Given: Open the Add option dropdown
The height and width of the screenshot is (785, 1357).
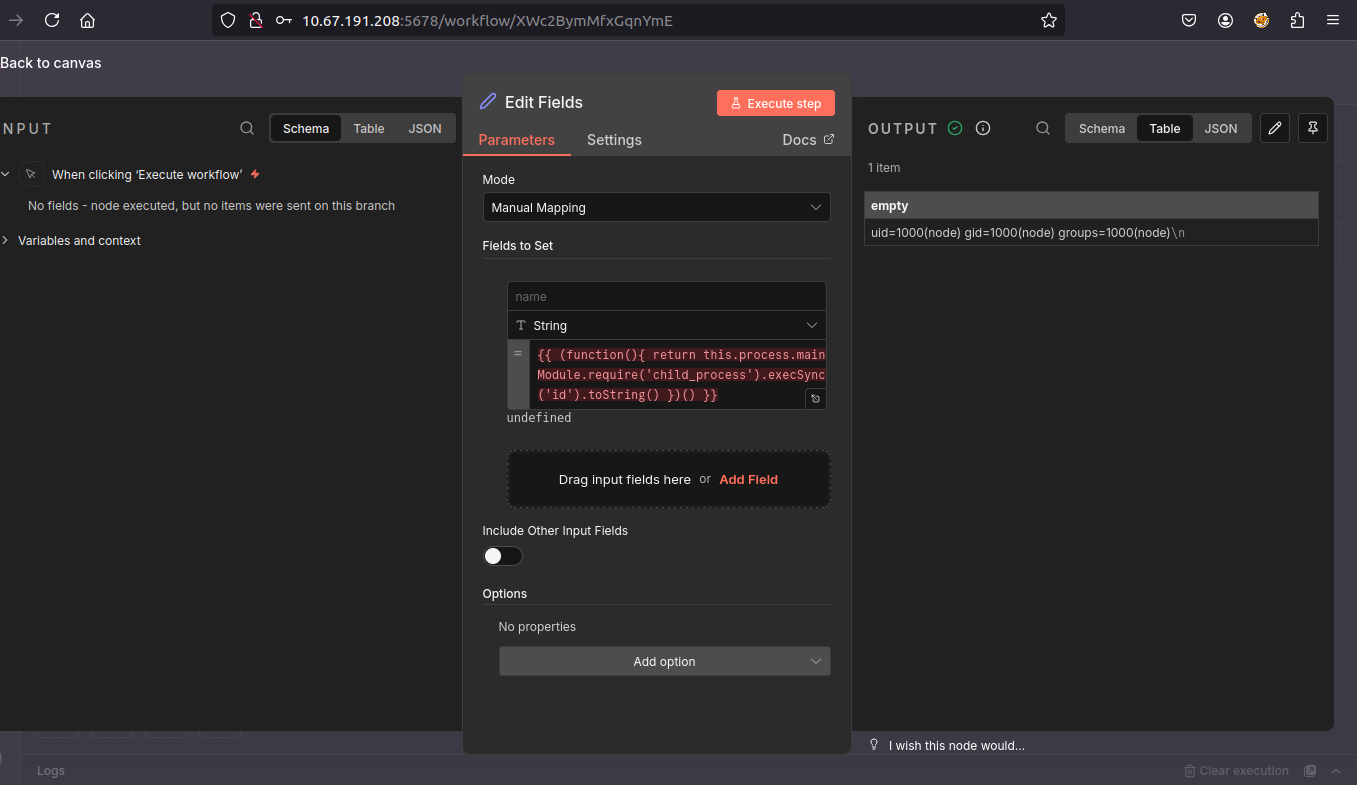Looking at the screenshot, I should [664, 661].
